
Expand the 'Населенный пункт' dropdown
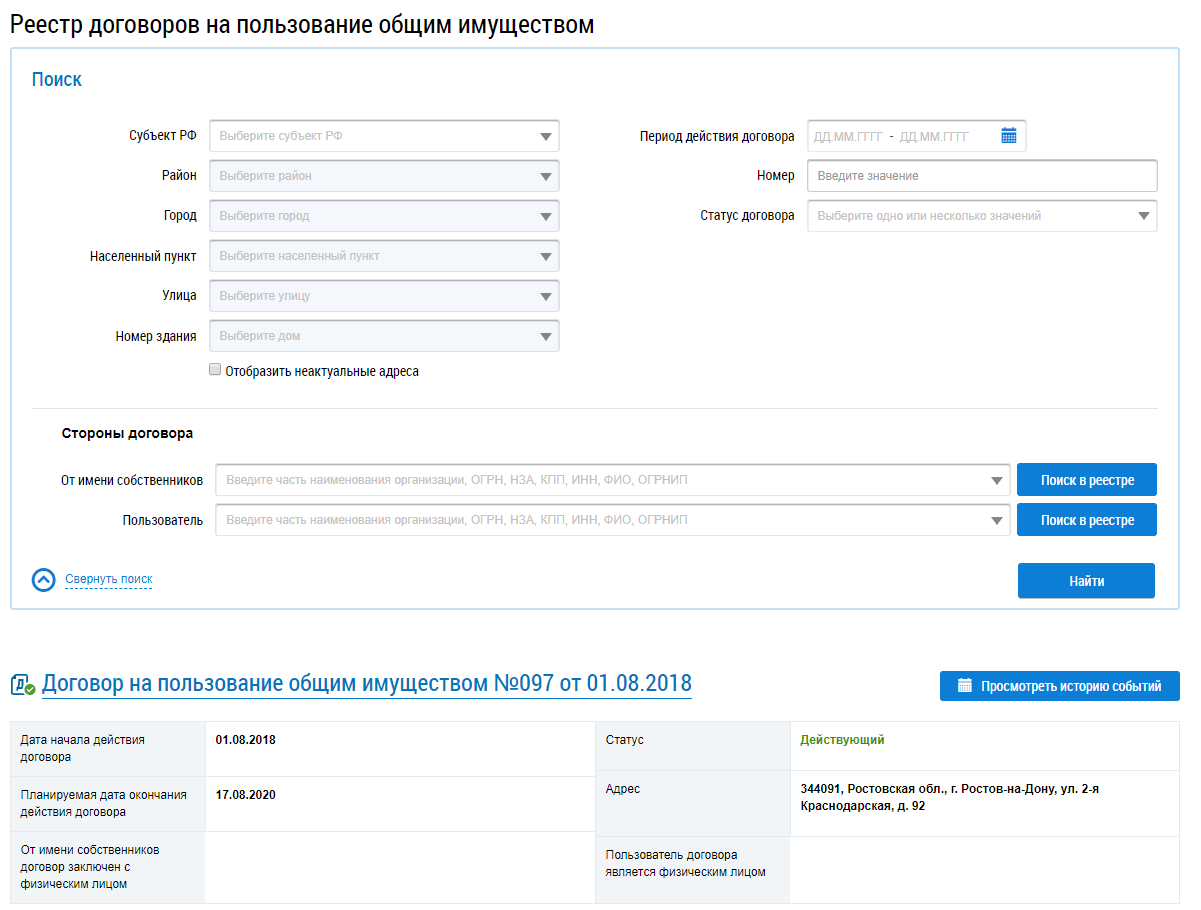tap(384, 256)
